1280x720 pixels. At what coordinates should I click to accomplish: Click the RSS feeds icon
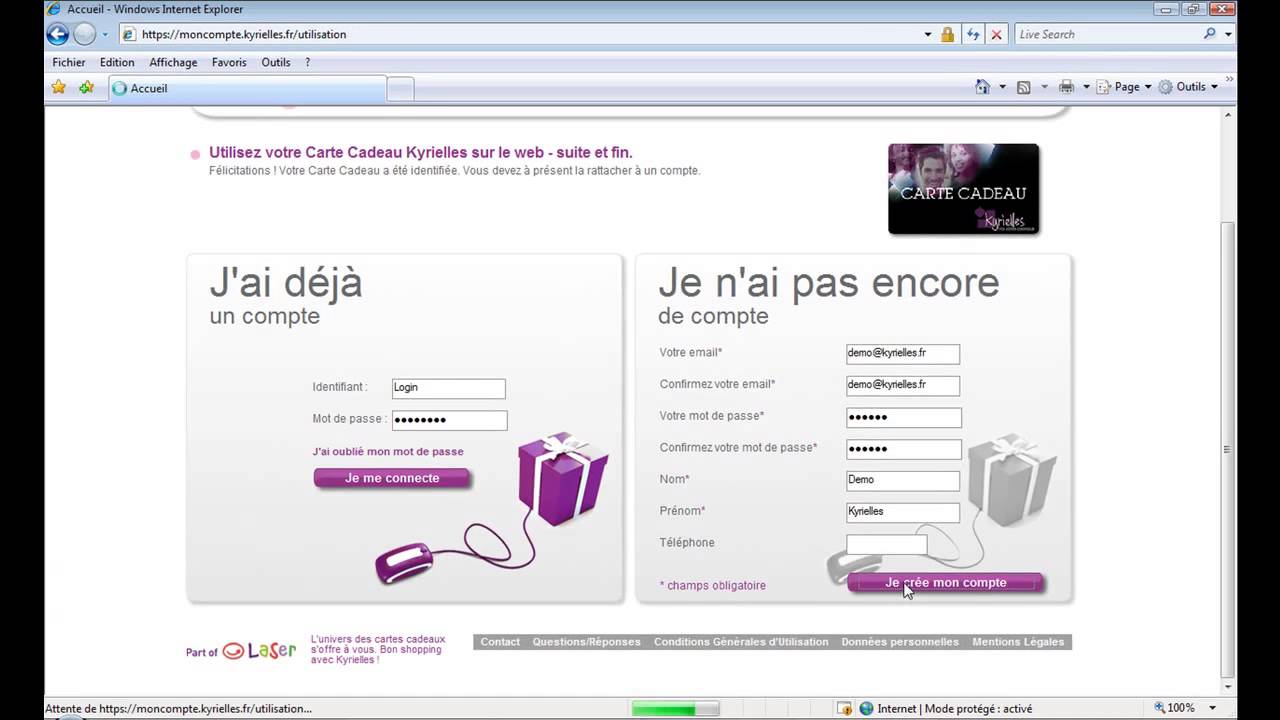pos(1024,88)
